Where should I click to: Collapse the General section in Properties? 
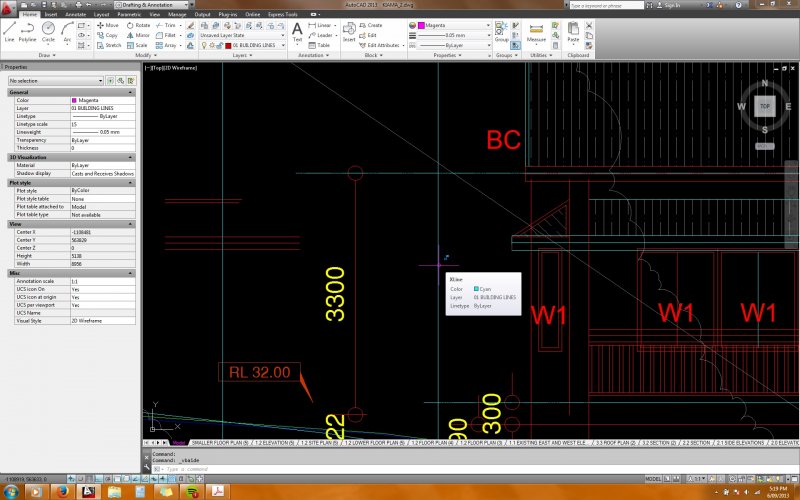pyautogui.click(x=132, y=92)
